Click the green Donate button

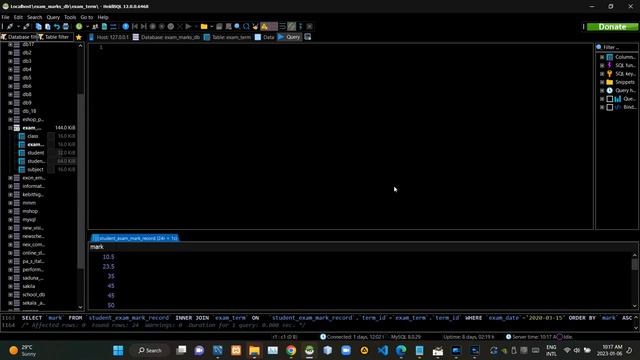[612, 27]
